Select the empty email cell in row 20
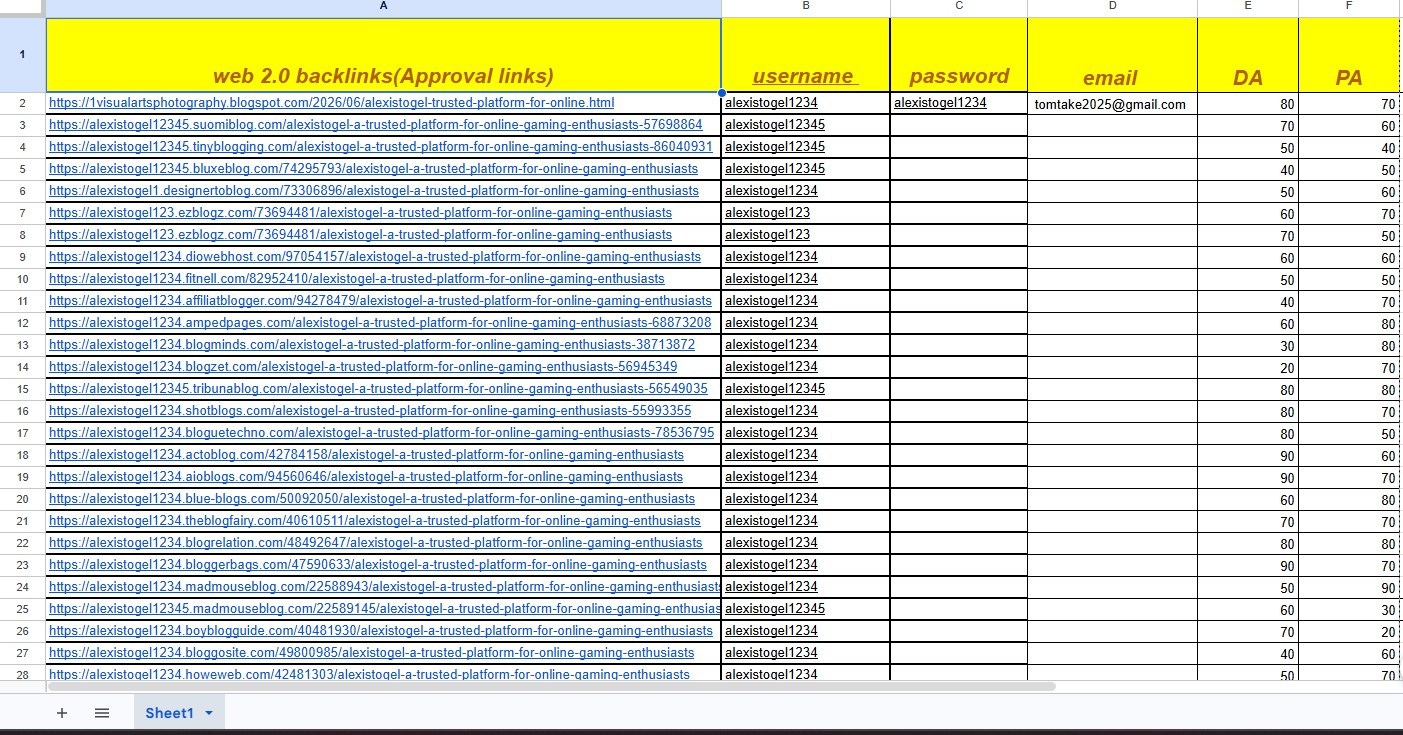 pyautogui.click(x=1112, y=499)
